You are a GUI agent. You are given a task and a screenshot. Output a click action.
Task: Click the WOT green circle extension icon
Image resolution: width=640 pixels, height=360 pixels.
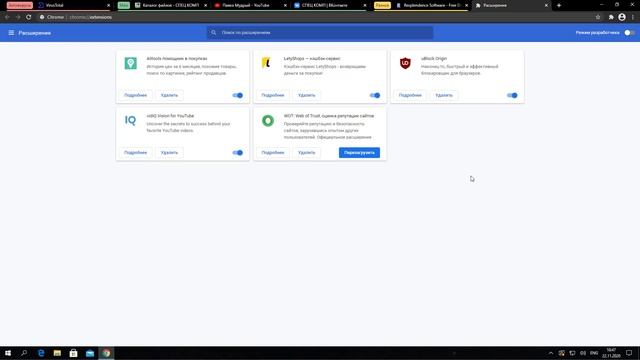pyautogui.click(x=268, y=120)
